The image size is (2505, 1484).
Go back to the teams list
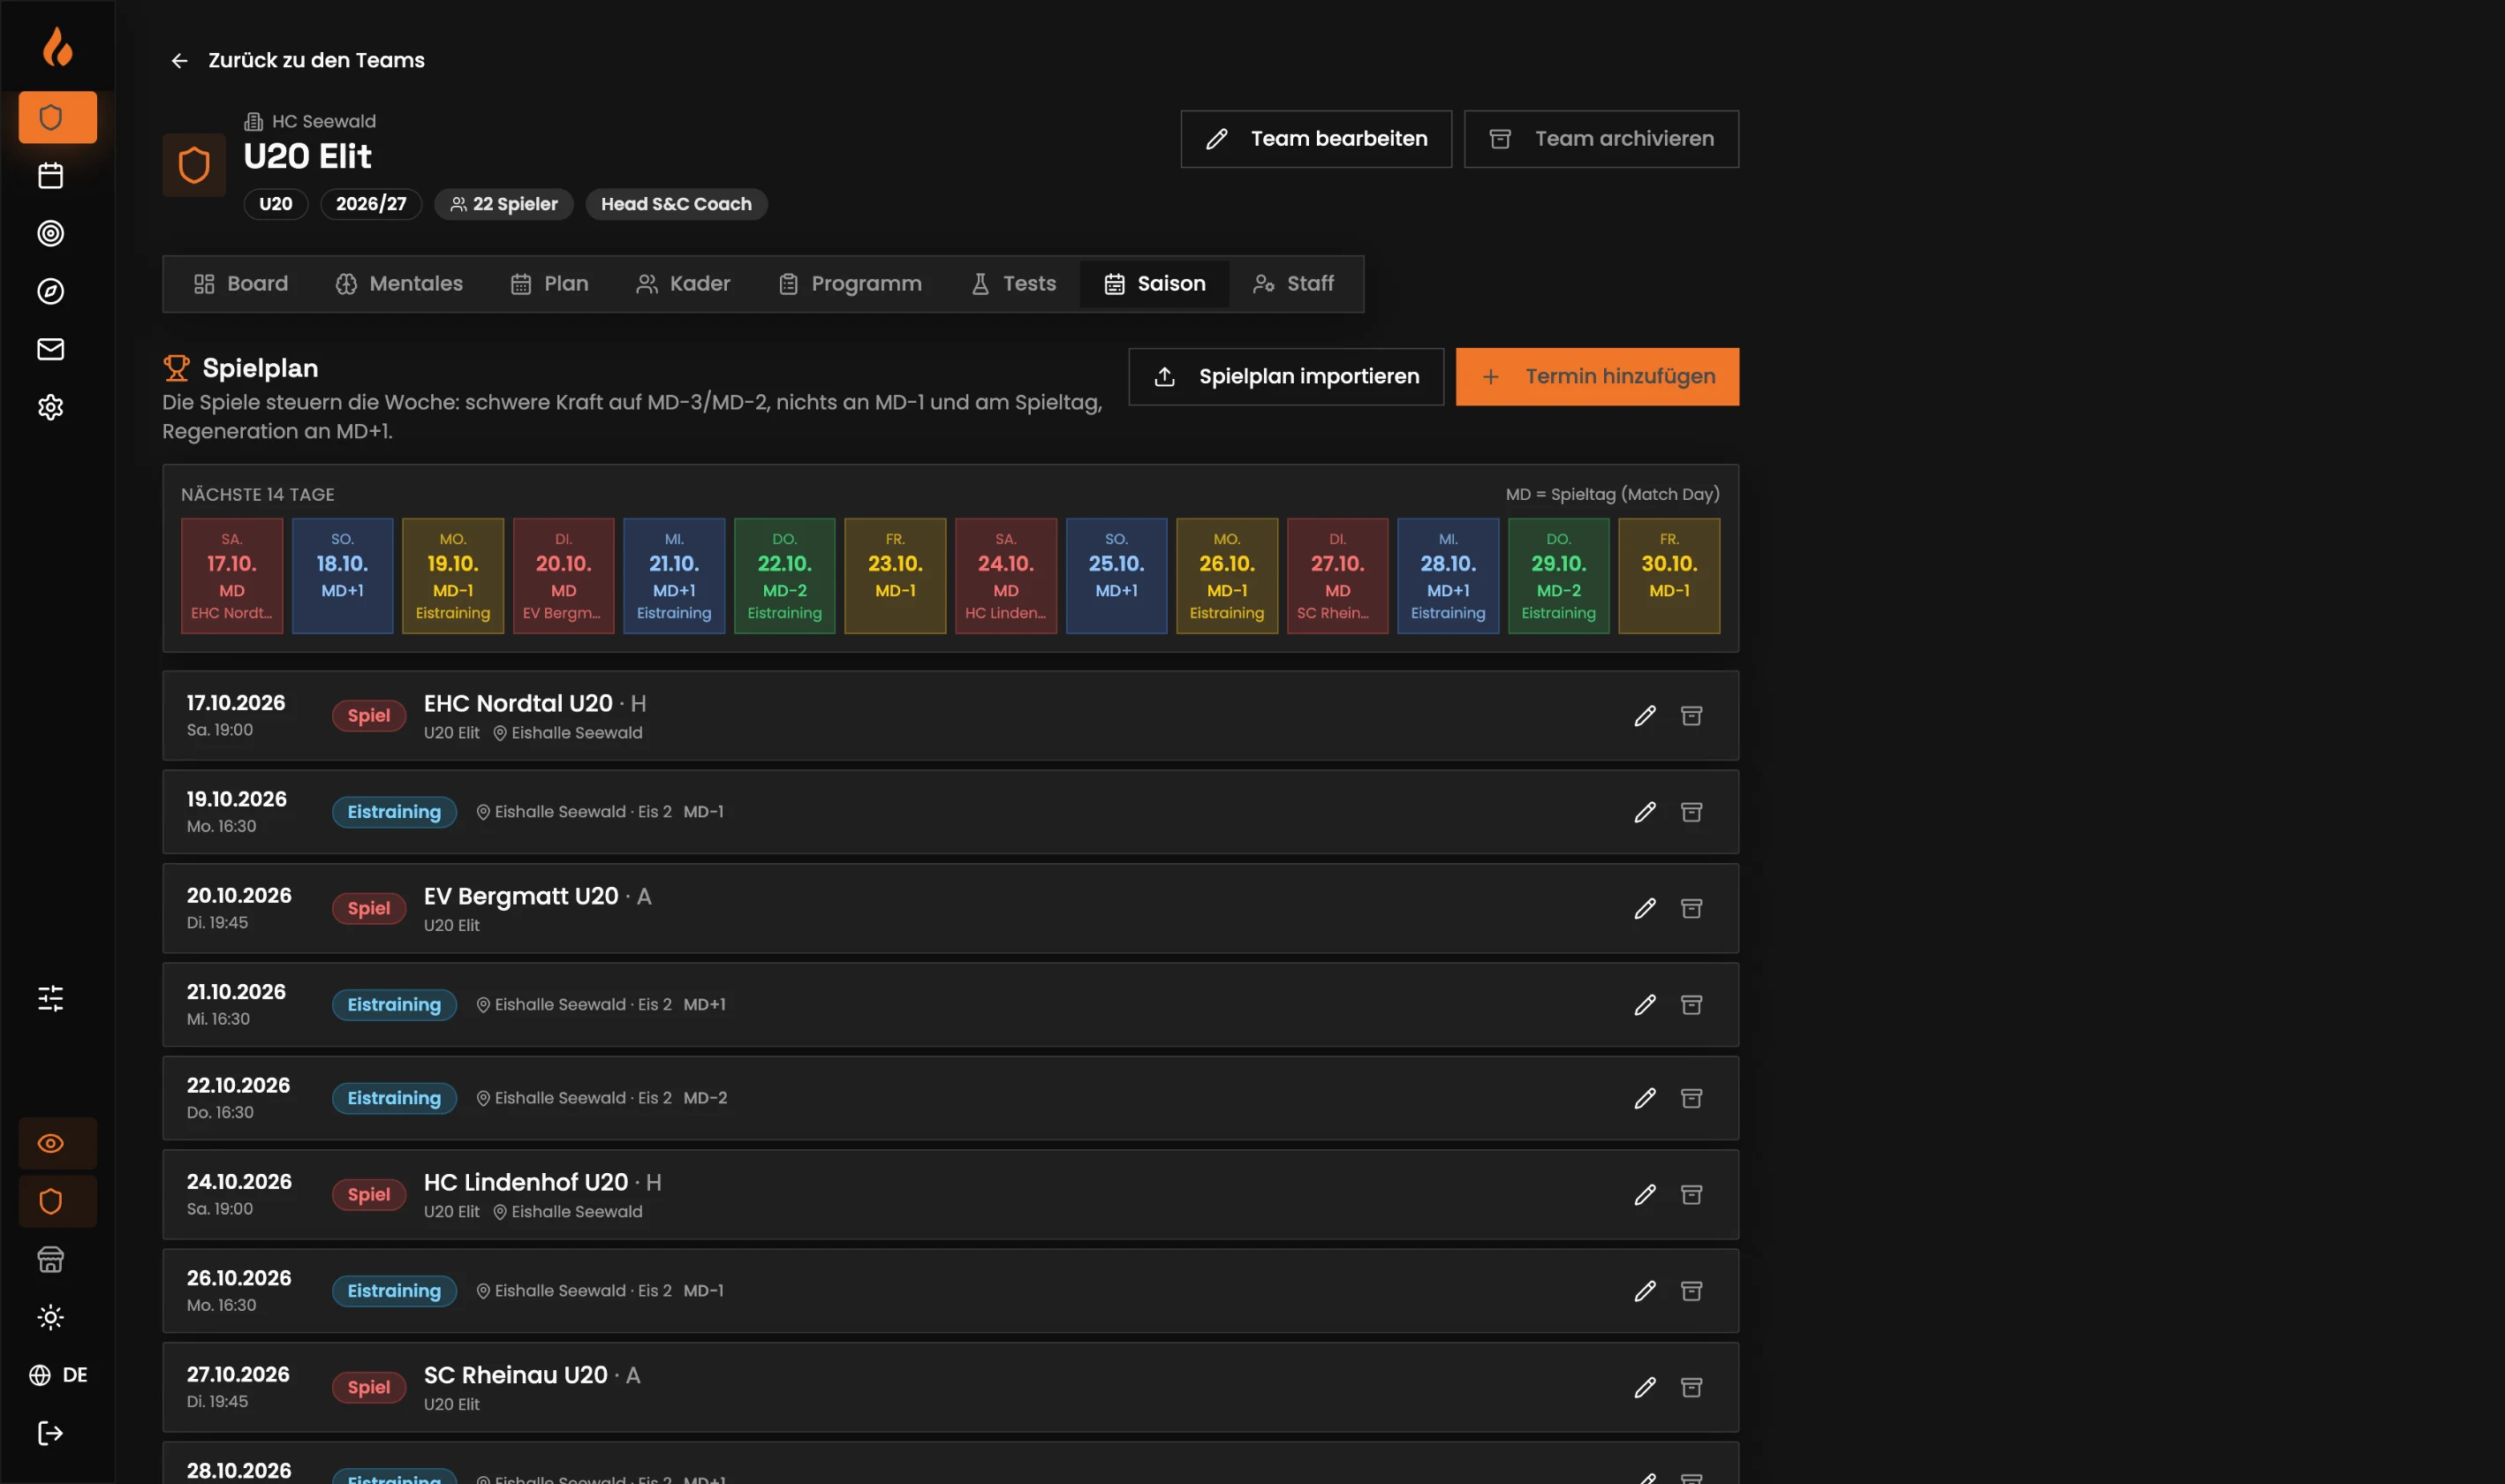point(297,60)
